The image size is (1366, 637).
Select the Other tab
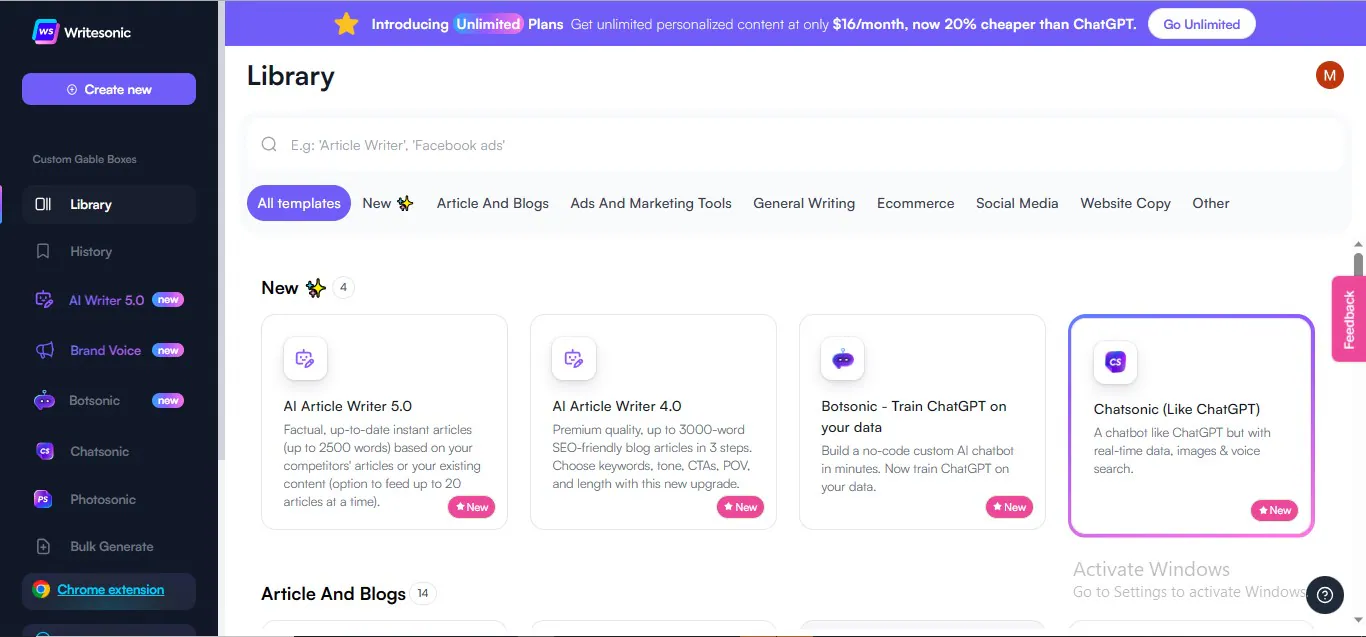tap(1211, 203)
